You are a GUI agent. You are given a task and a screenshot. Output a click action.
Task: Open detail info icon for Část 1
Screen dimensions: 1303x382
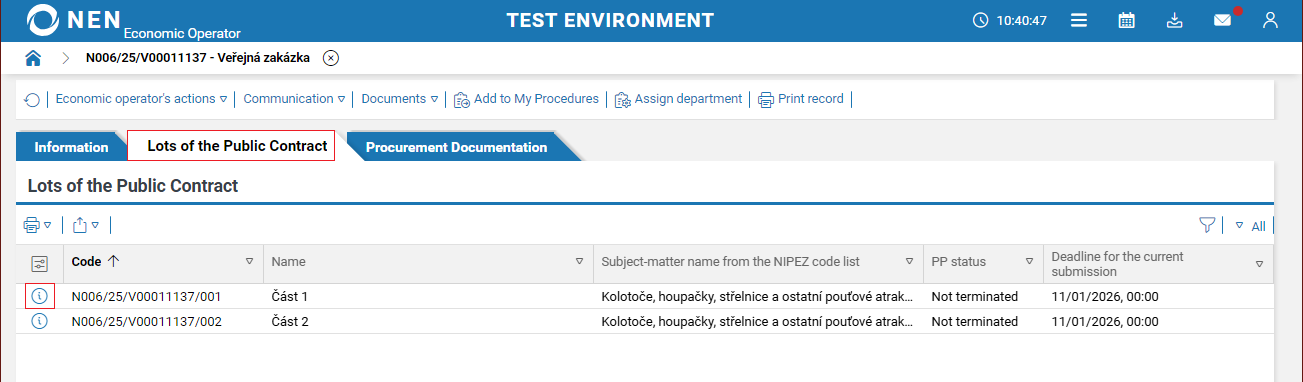39,296
